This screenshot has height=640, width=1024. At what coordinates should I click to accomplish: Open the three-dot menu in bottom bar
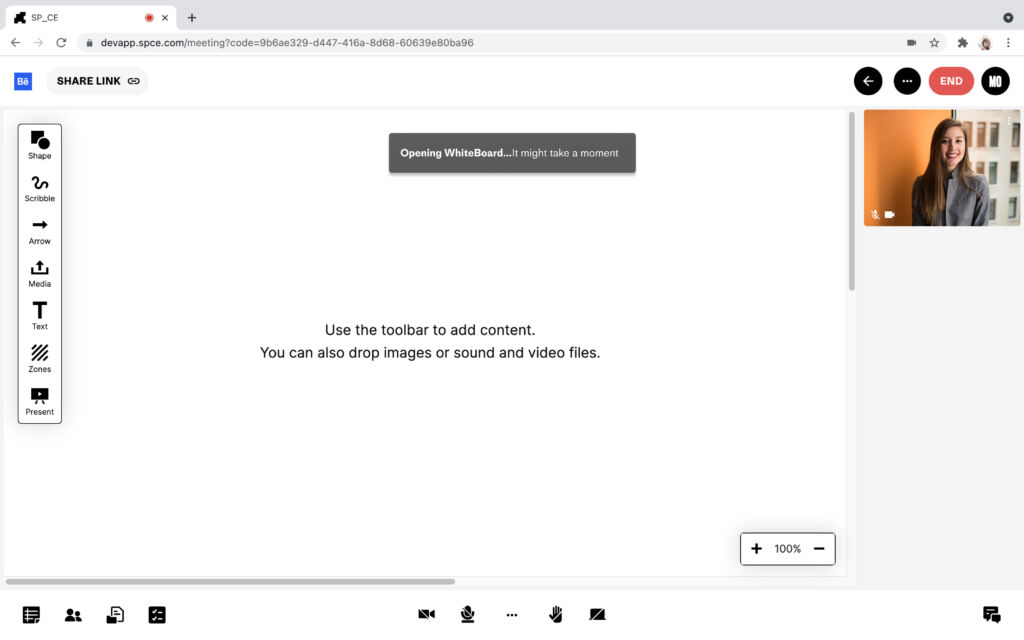click(x=512, y=615)
